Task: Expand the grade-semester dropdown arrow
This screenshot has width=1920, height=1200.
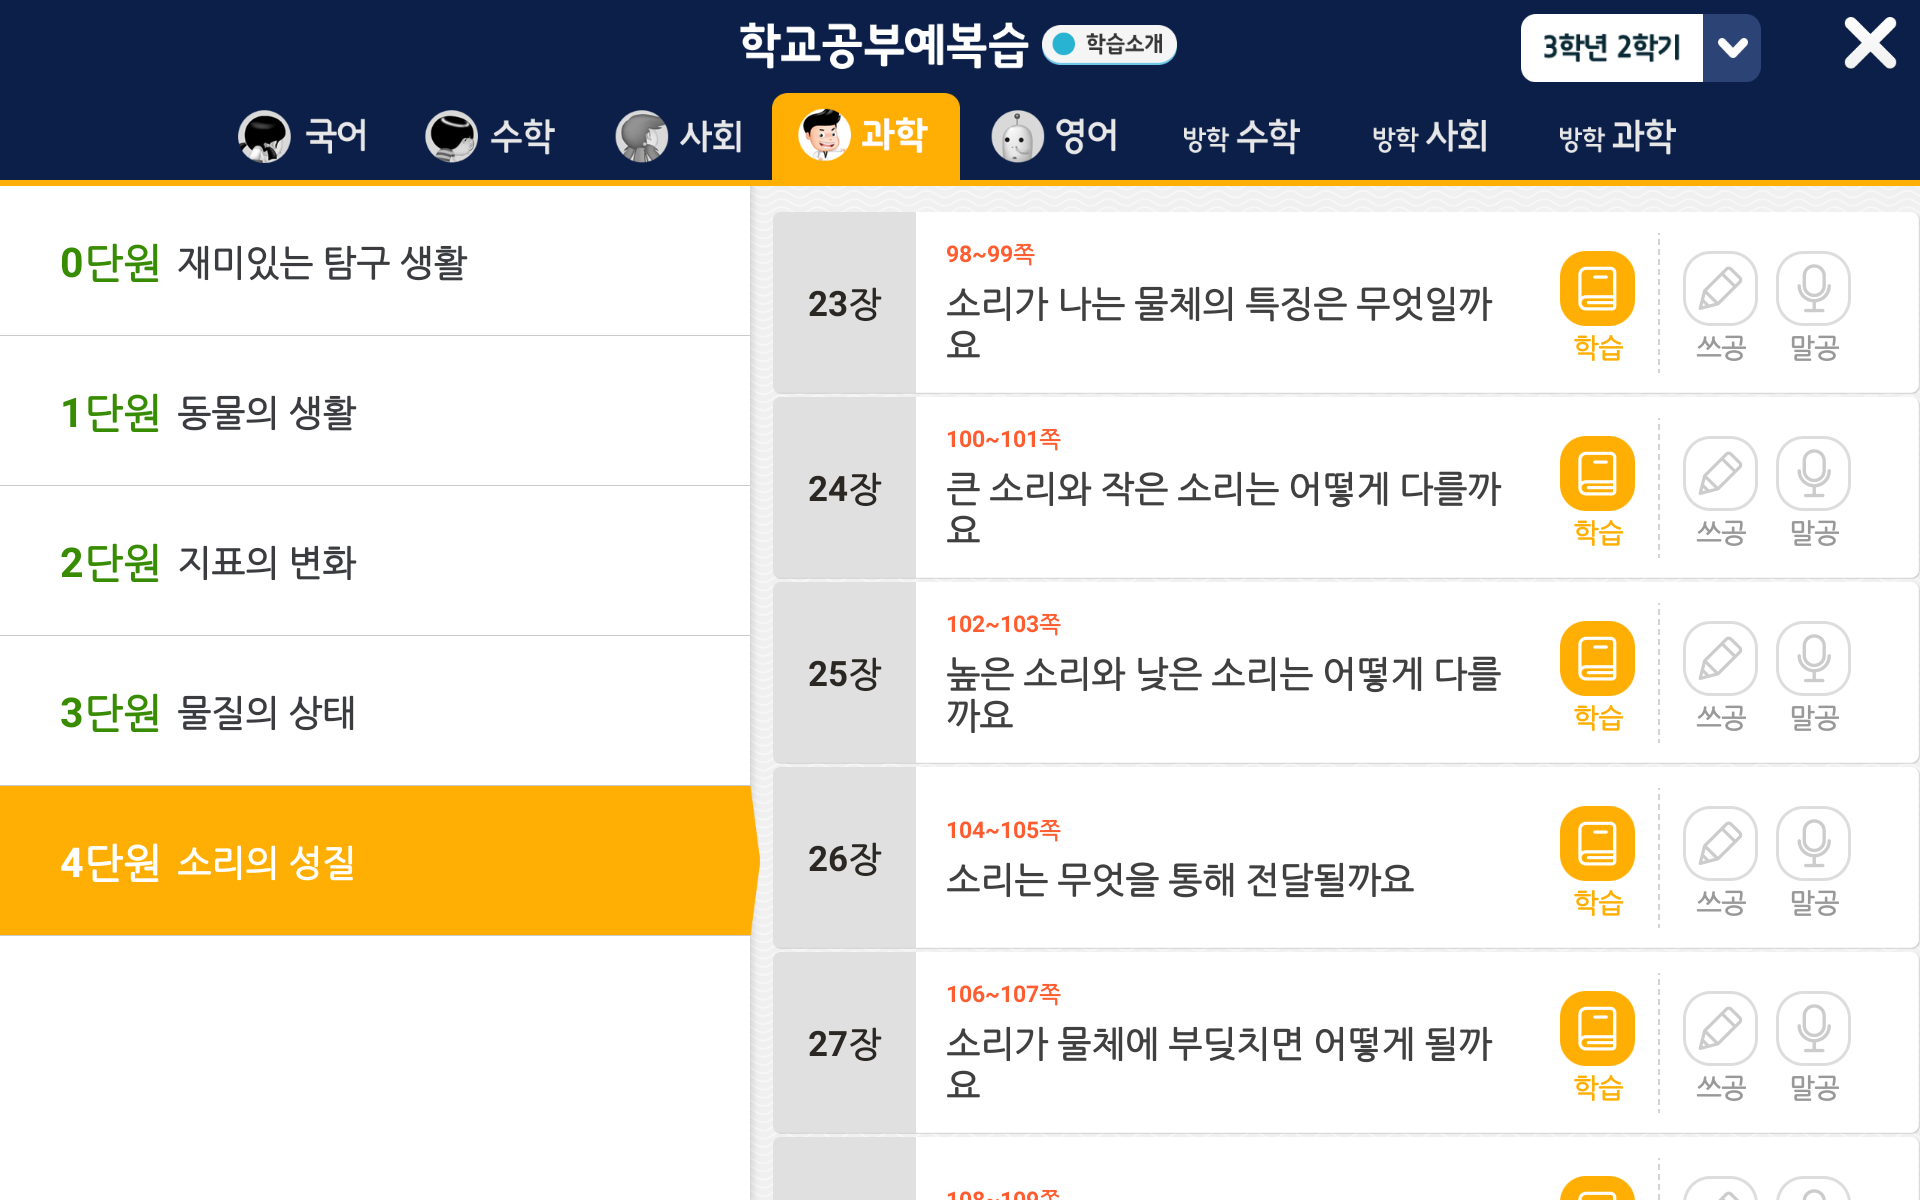Action: coord(1732,48)
